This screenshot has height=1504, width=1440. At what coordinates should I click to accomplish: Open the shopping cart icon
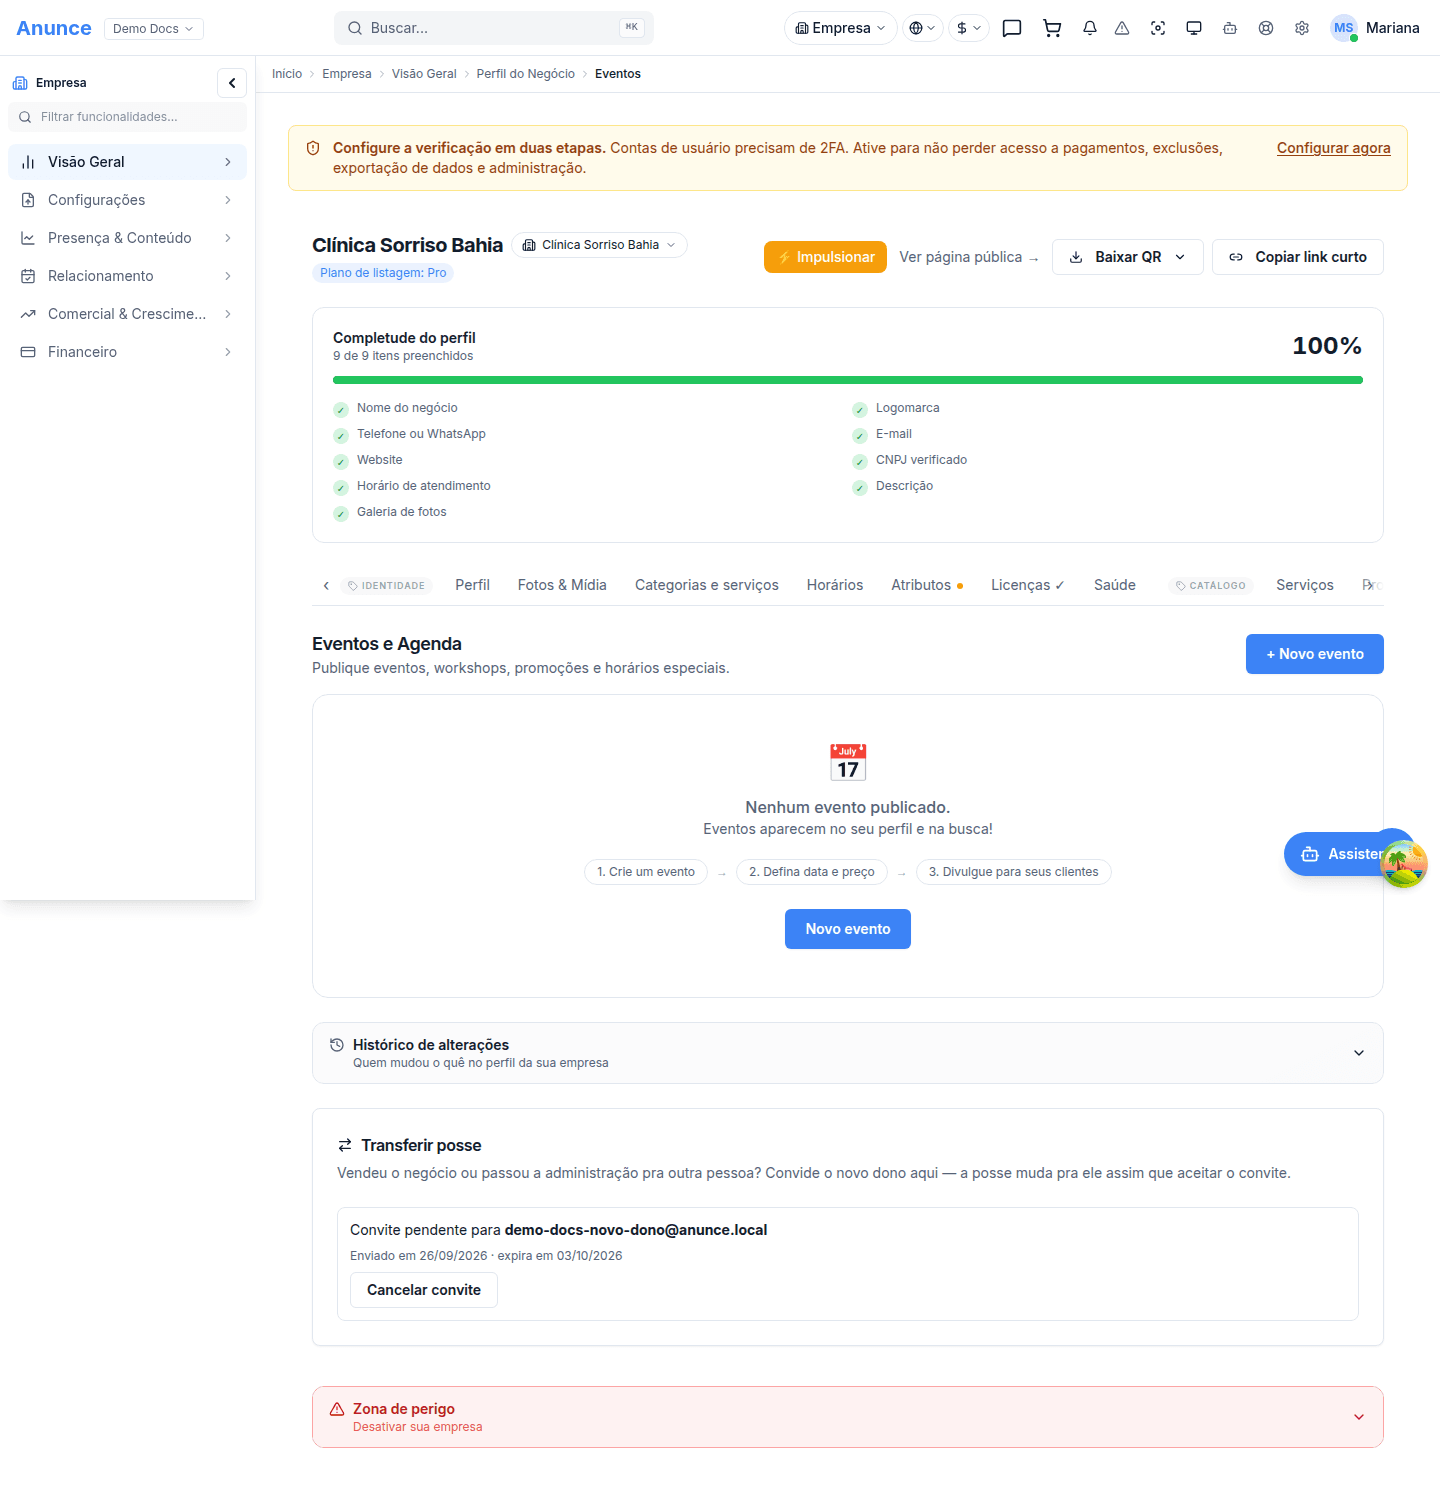[1052, 28]
